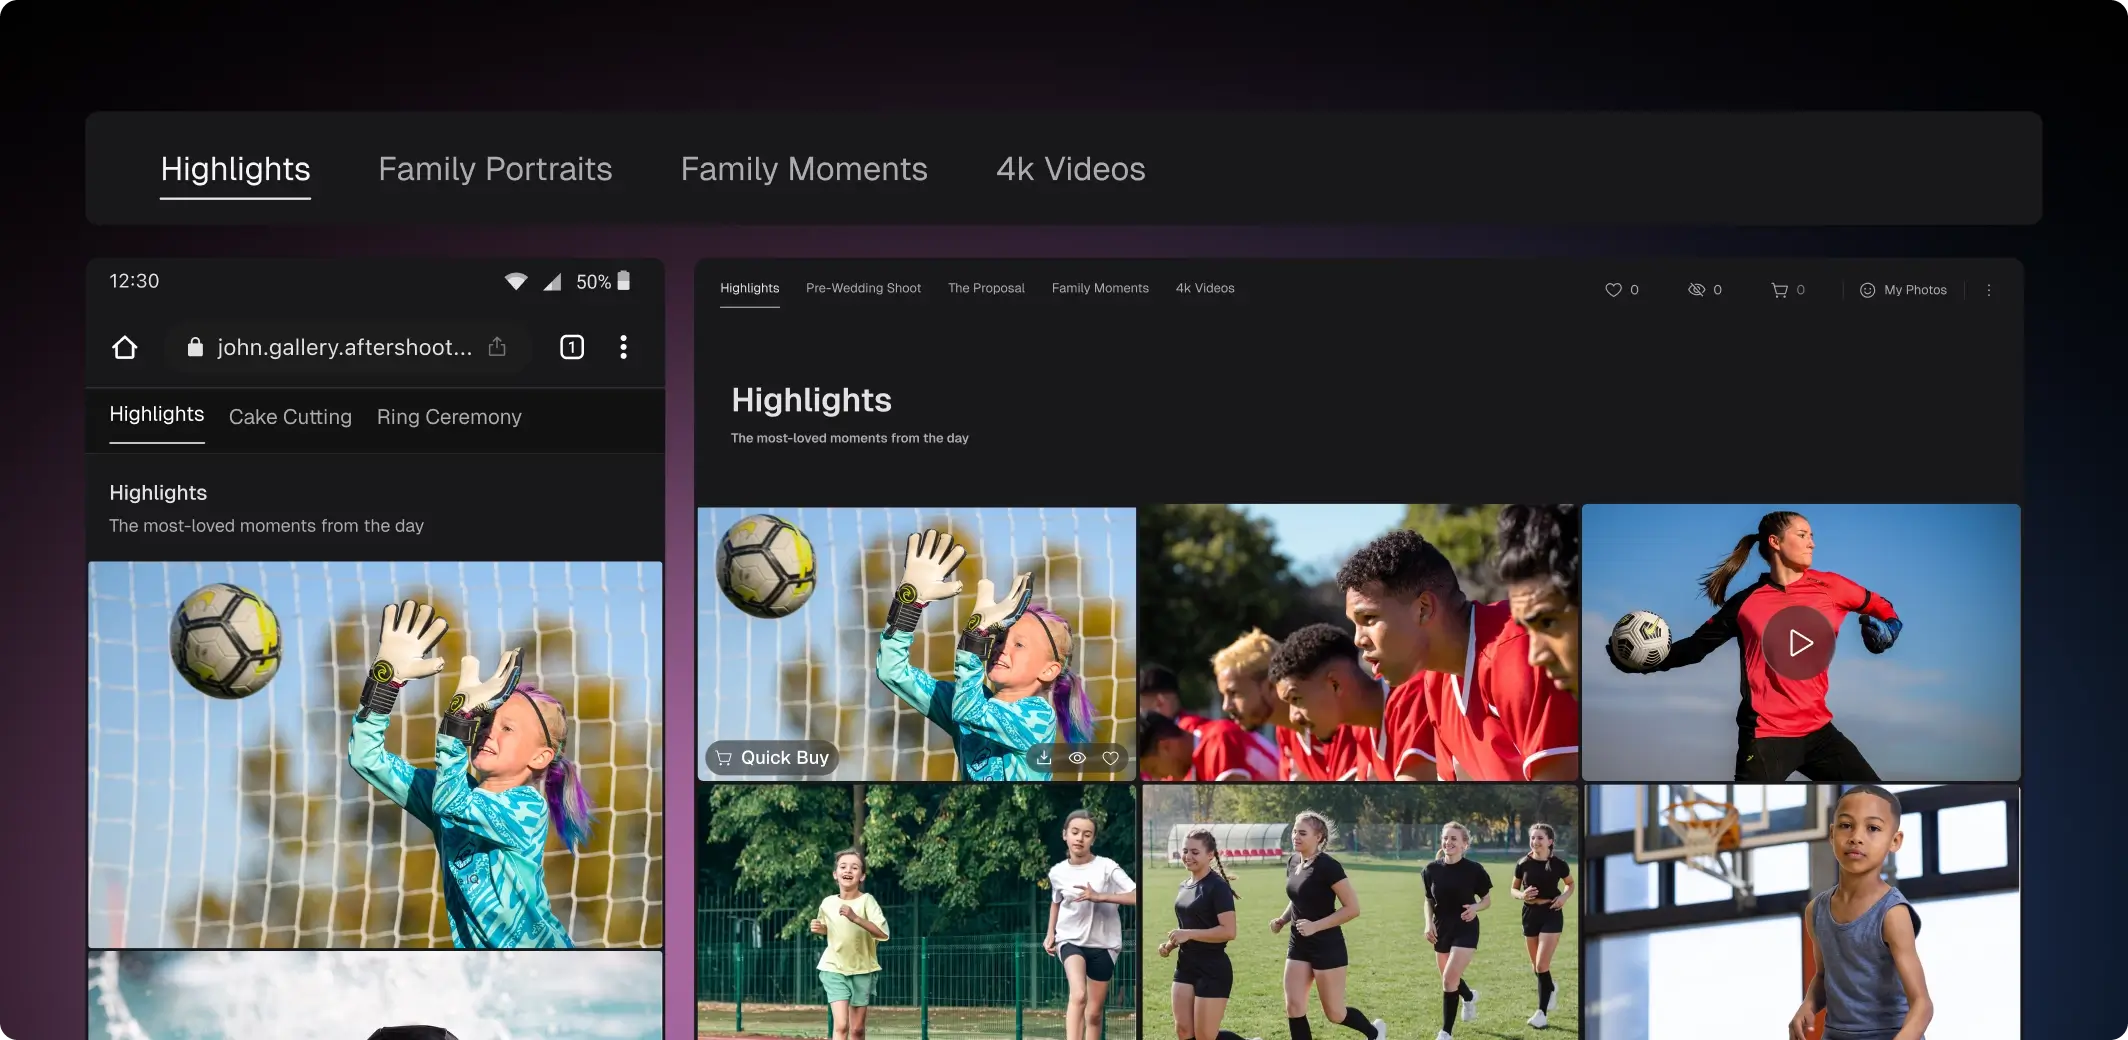Open the cart counter icon
Viewport: 2128px width, 1040px height.
[1788, 290]
